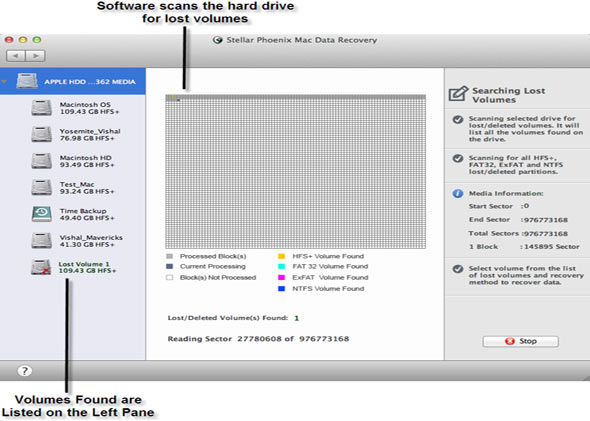Click the FAT 32 Volume Found cyan swatch
The width and height of the screenshot is (590, 421).
(x=281, y=266)
